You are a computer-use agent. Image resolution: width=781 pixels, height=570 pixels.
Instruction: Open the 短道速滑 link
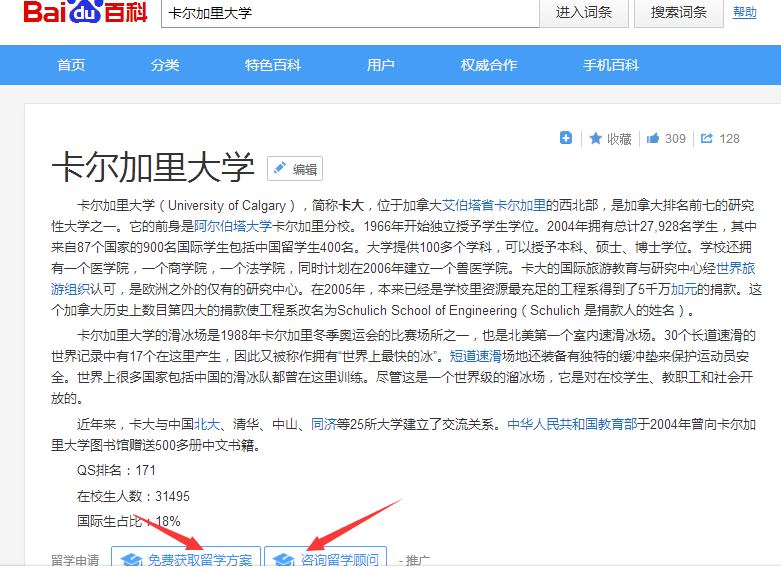click(476, 356)
